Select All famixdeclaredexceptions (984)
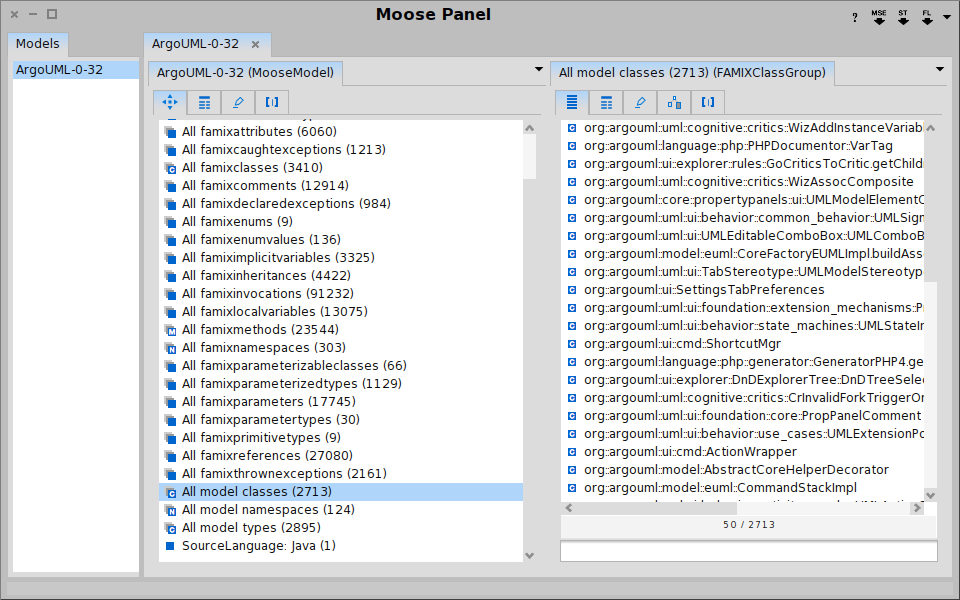Screen dimensions: 960x600 (x=341, y=204)
